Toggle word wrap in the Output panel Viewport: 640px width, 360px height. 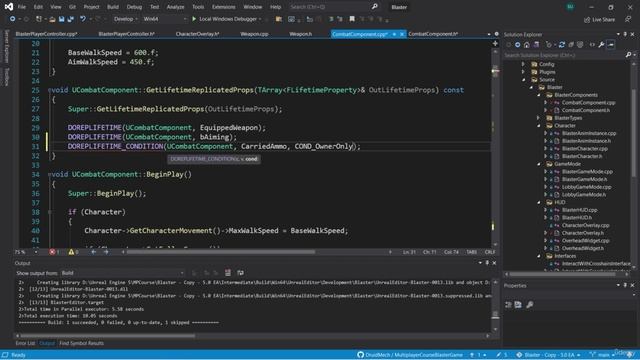[240, 273]
